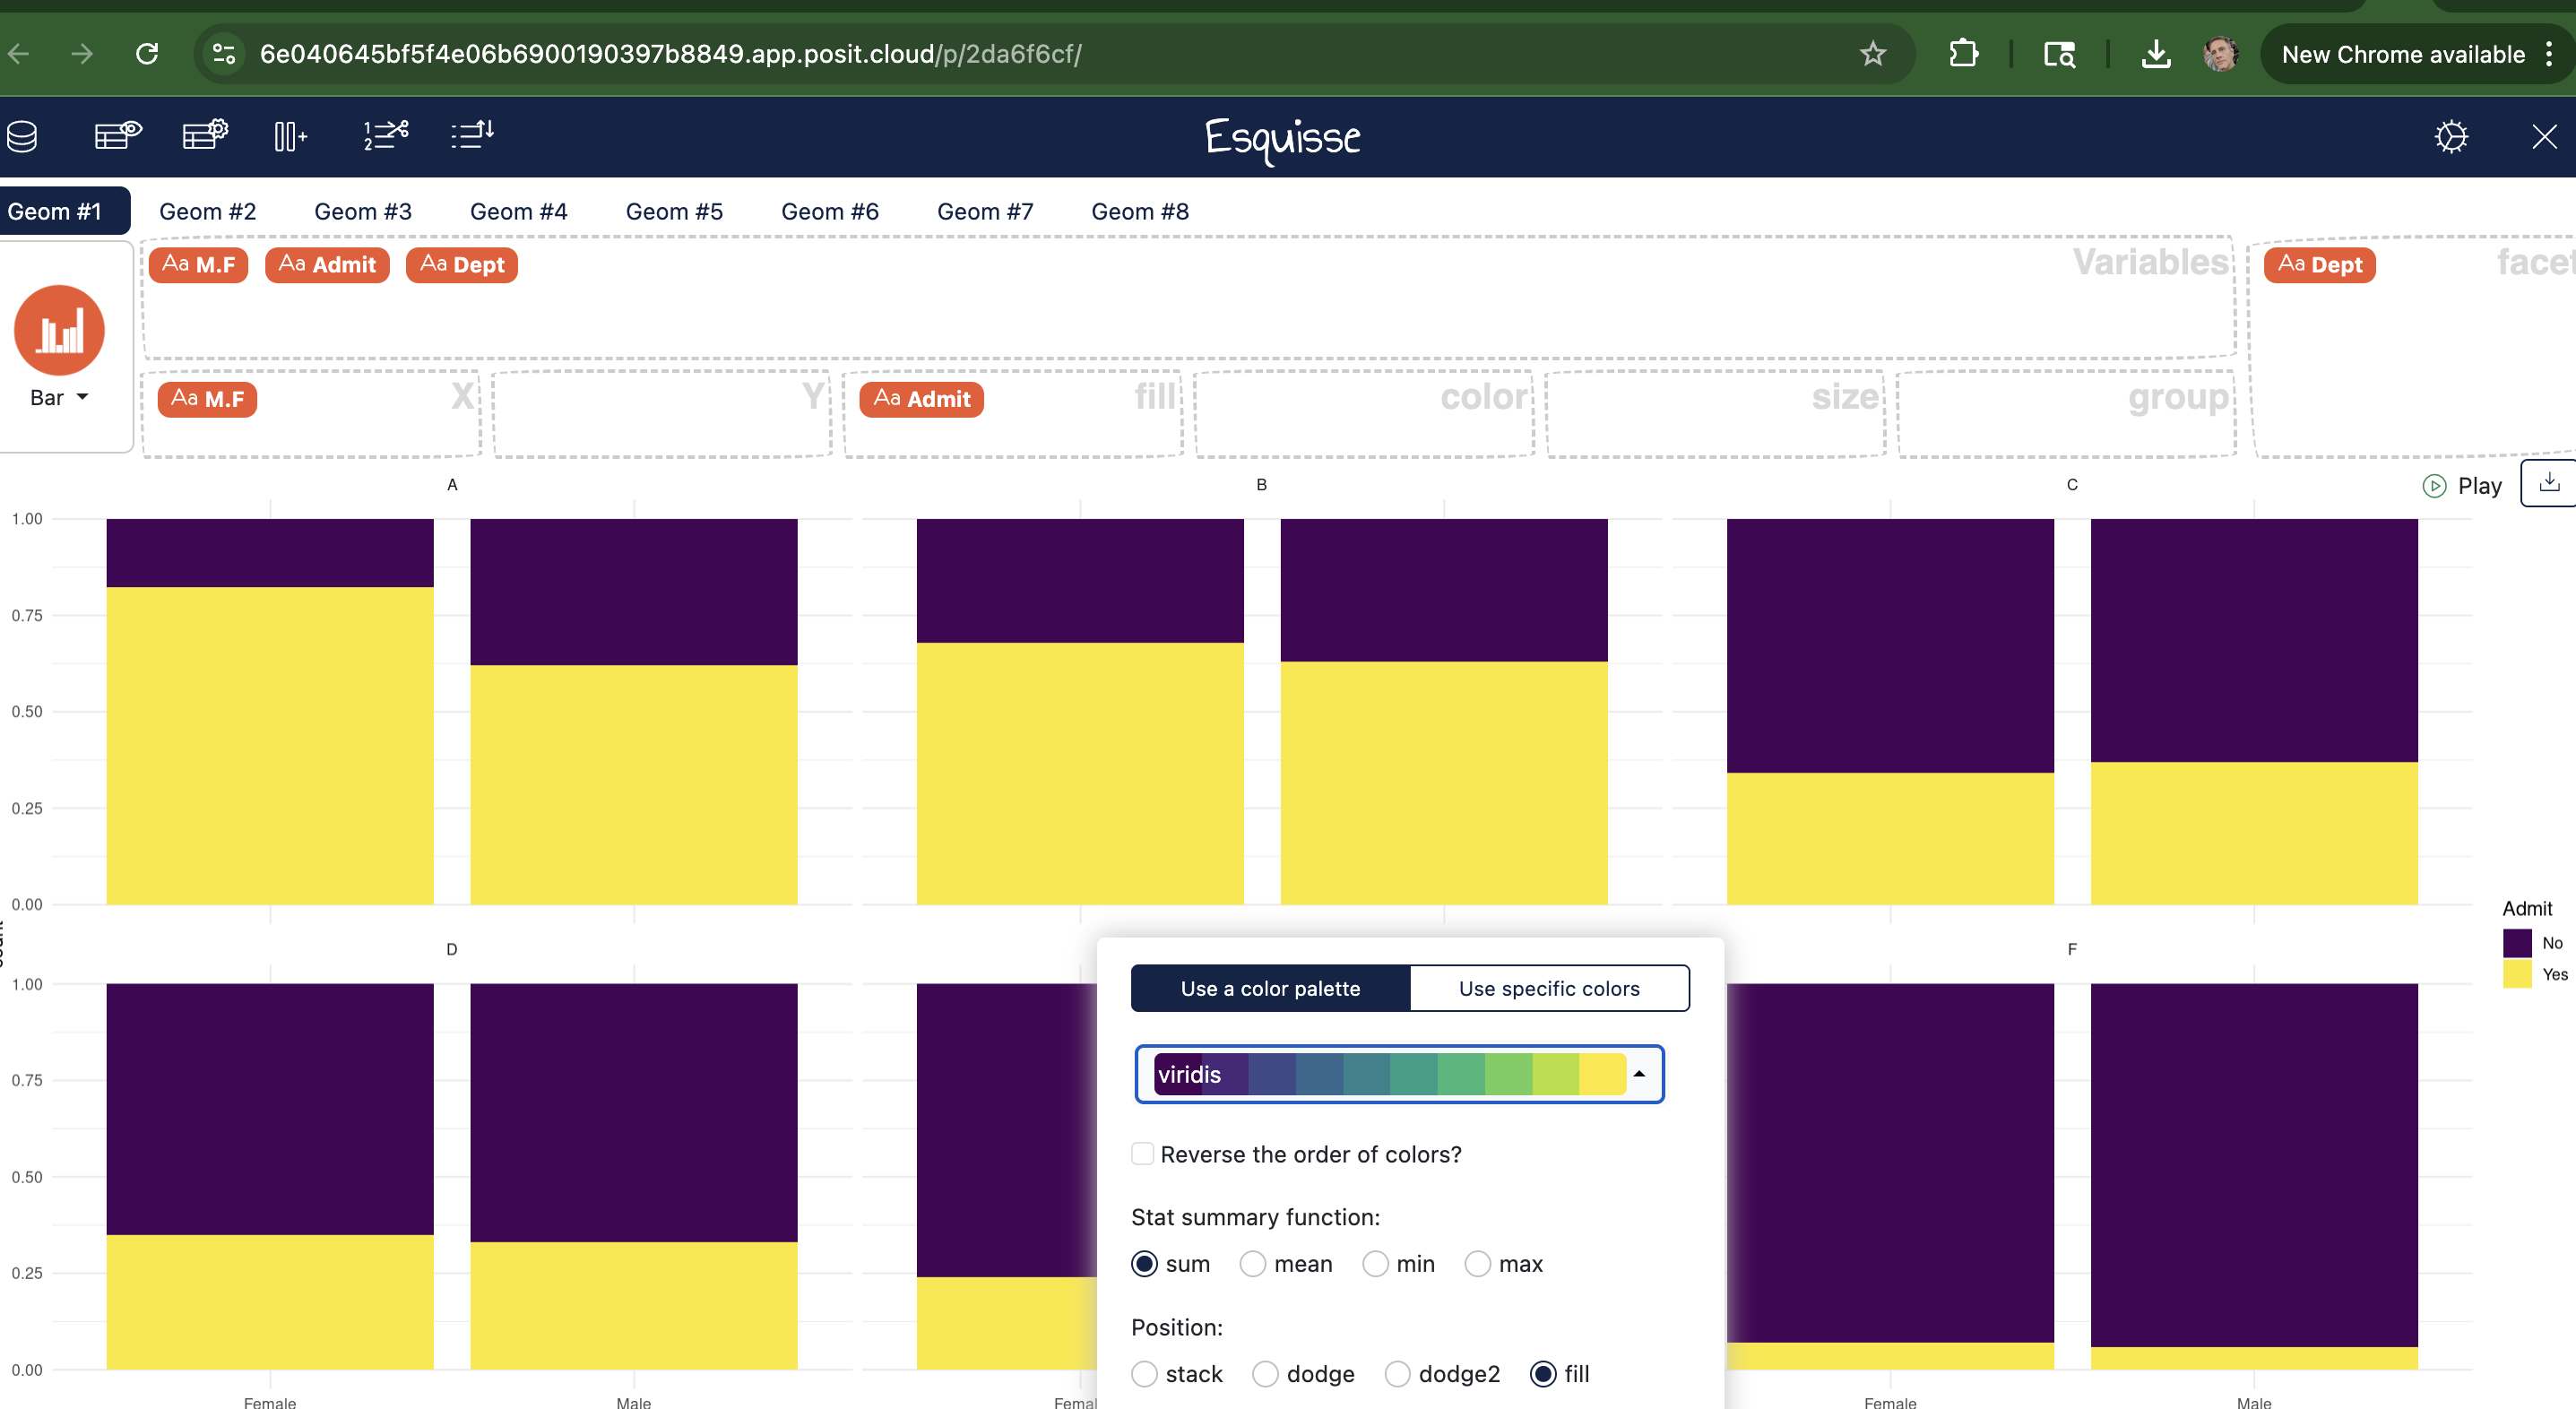Screen dimensions: 2576x1409
Task: Check Reverse the order of colors
Action: point(1143,1154)
